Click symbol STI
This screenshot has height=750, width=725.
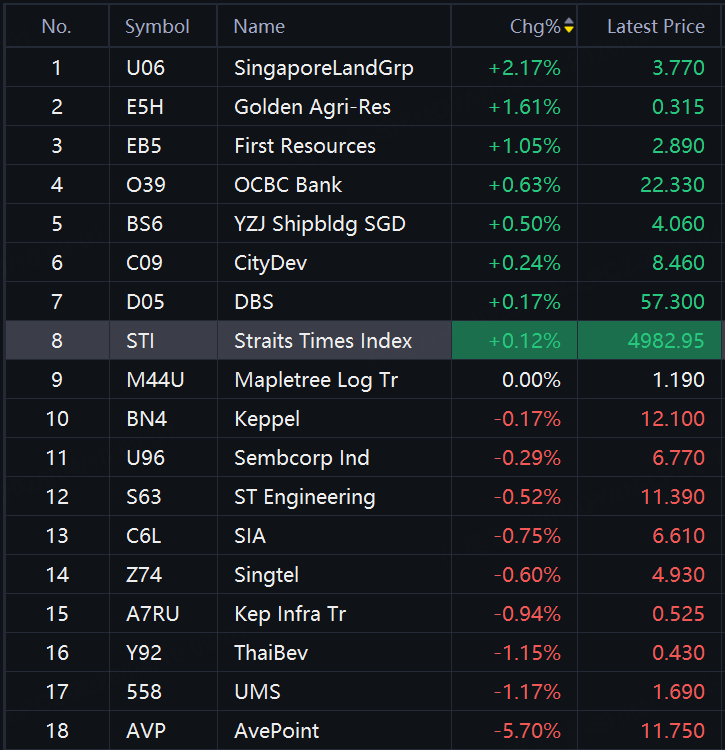pos(140,341)
